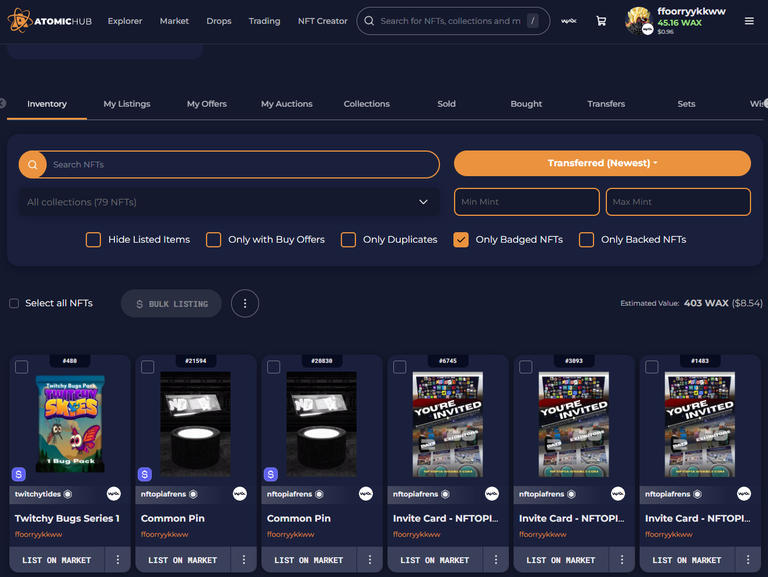This screenshot has width=768, height=577.
Task: Open the AtomicHub logo home link
Action: (x=49, y=21)
